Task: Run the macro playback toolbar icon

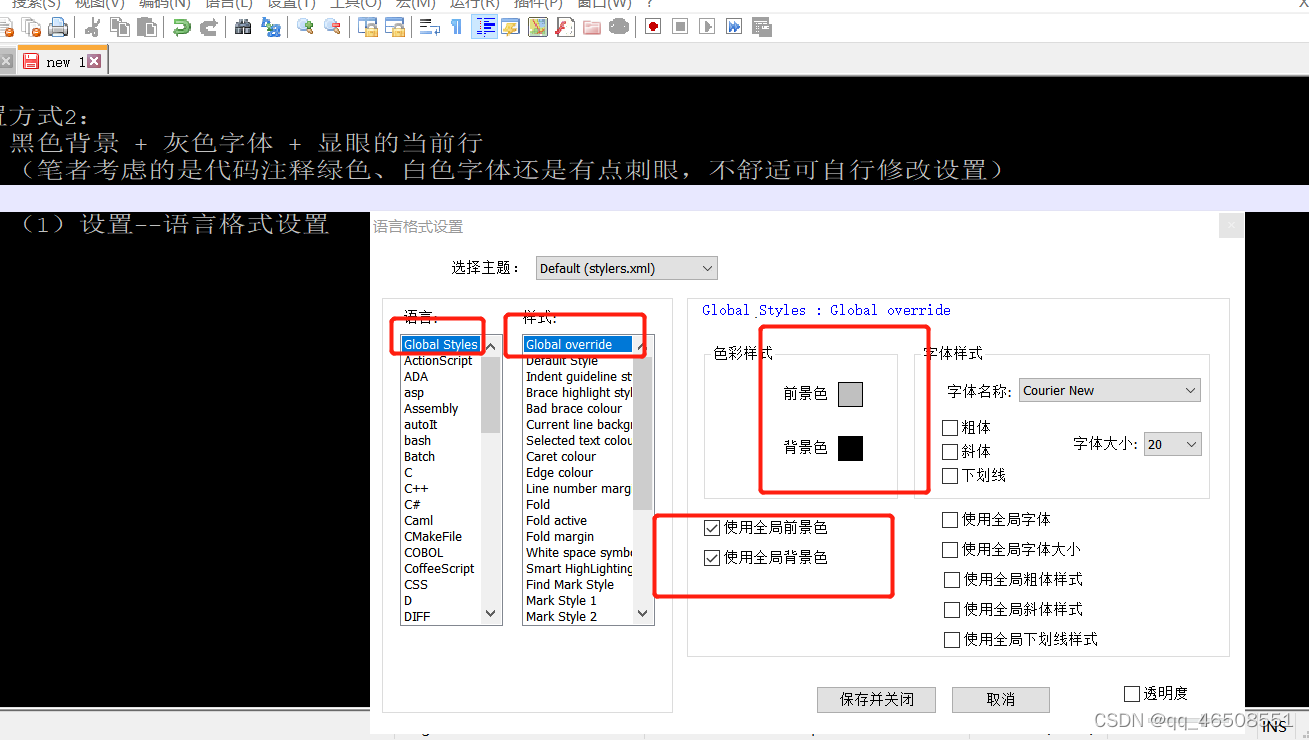Action: 707,27
